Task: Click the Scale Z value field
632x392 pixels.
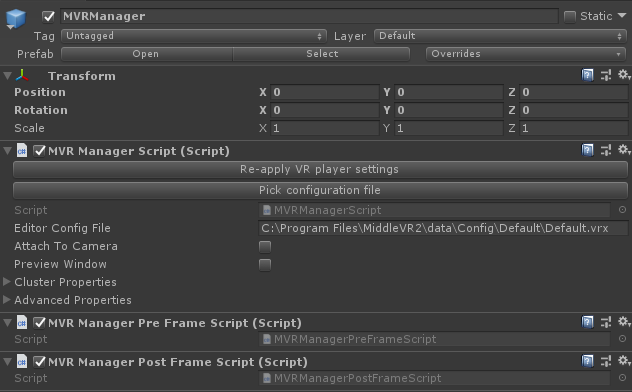Action: [574, 128]
